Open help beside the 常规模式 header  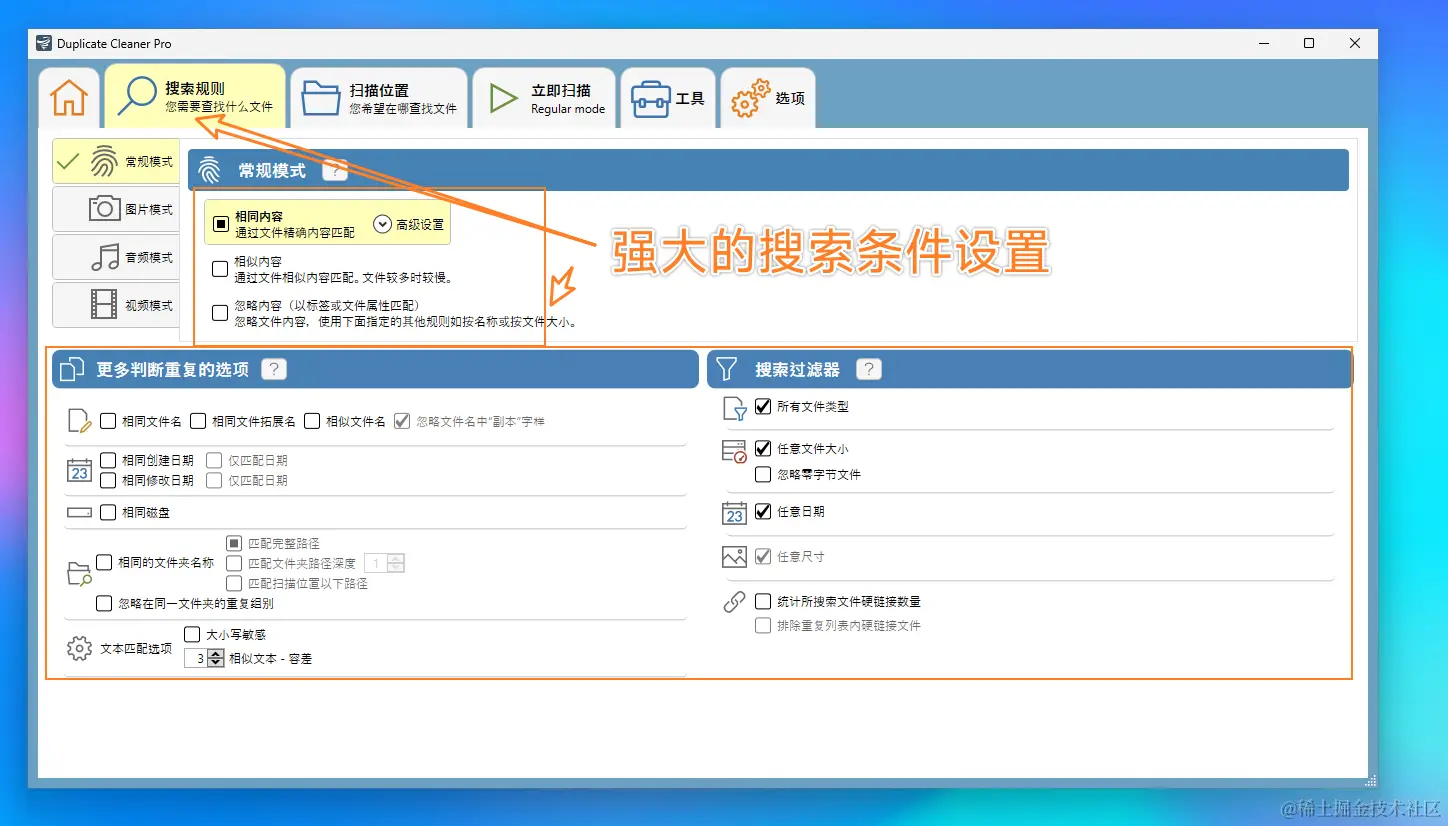pos(335,170)
